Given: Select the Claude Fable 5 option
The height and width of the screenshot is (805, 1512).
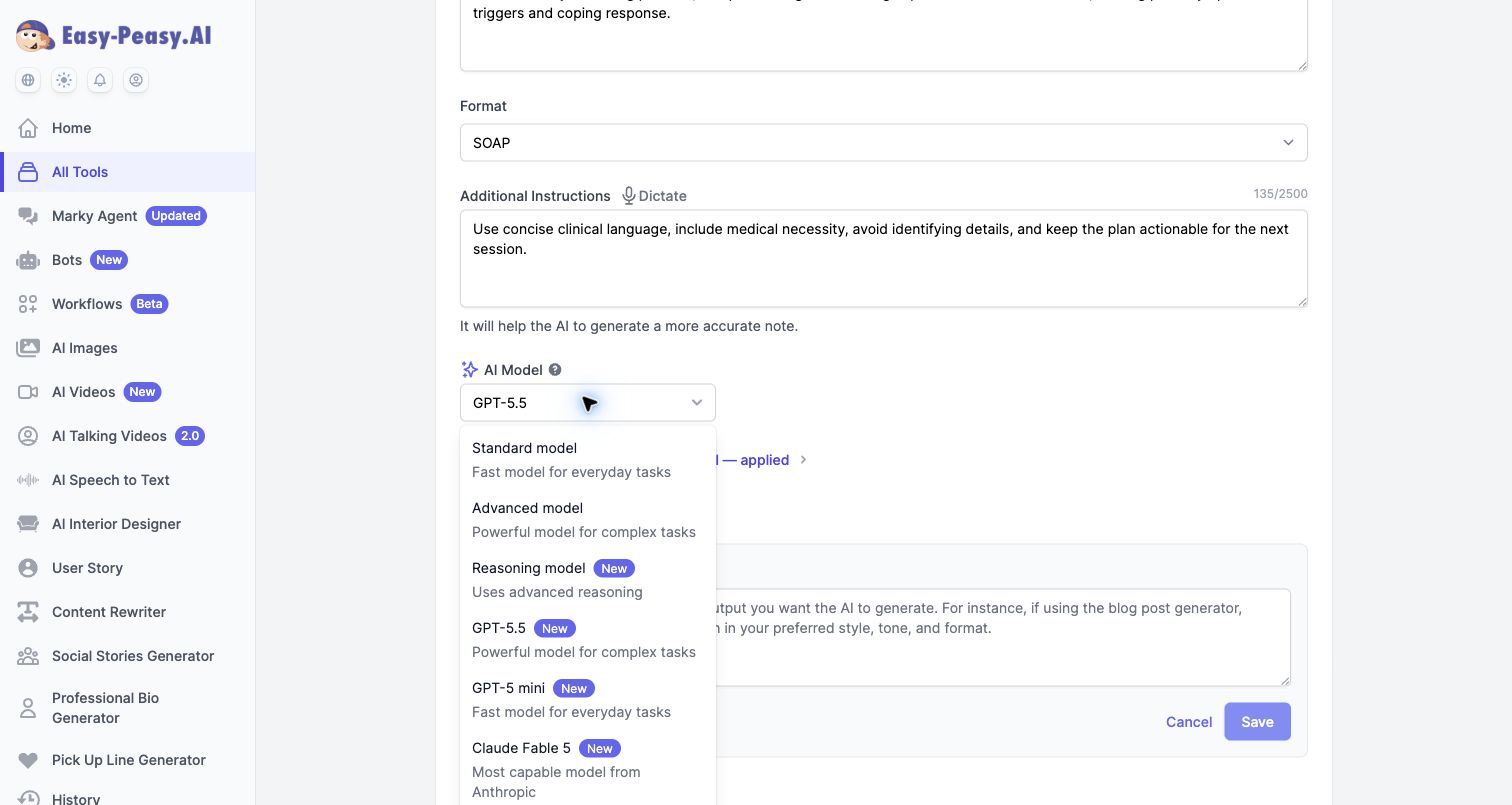Looking at the screenshot, I should [588, 770].
